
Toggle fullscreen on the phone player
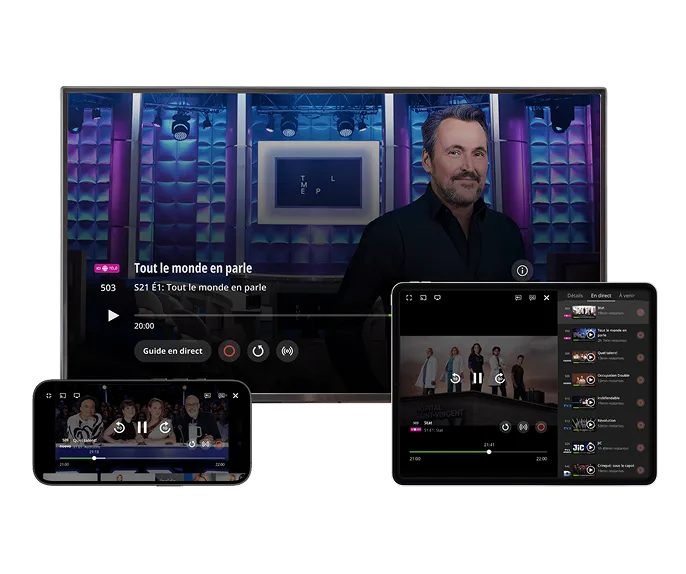click(x=49, y=396)
